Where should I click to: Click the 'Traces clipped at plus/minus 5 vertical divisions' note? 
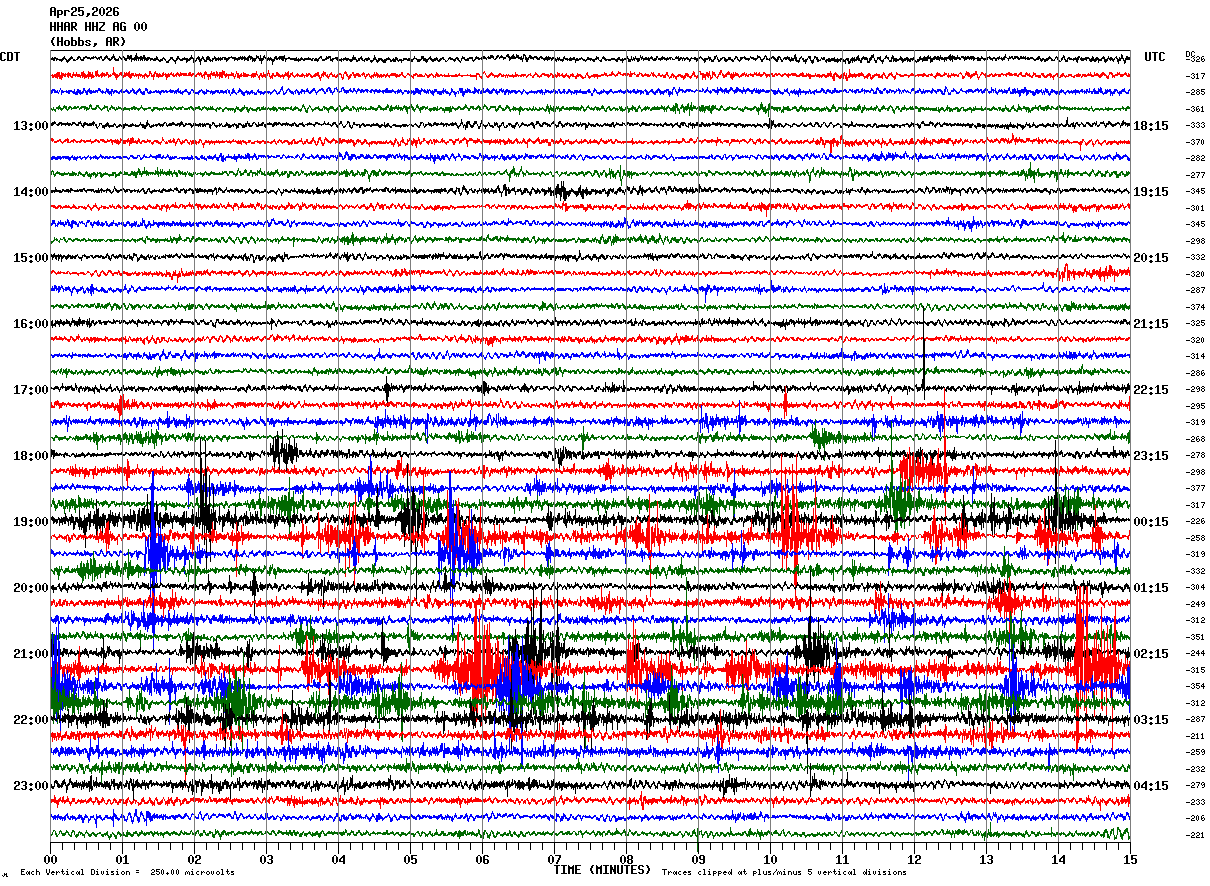click(x=784, y=873)
